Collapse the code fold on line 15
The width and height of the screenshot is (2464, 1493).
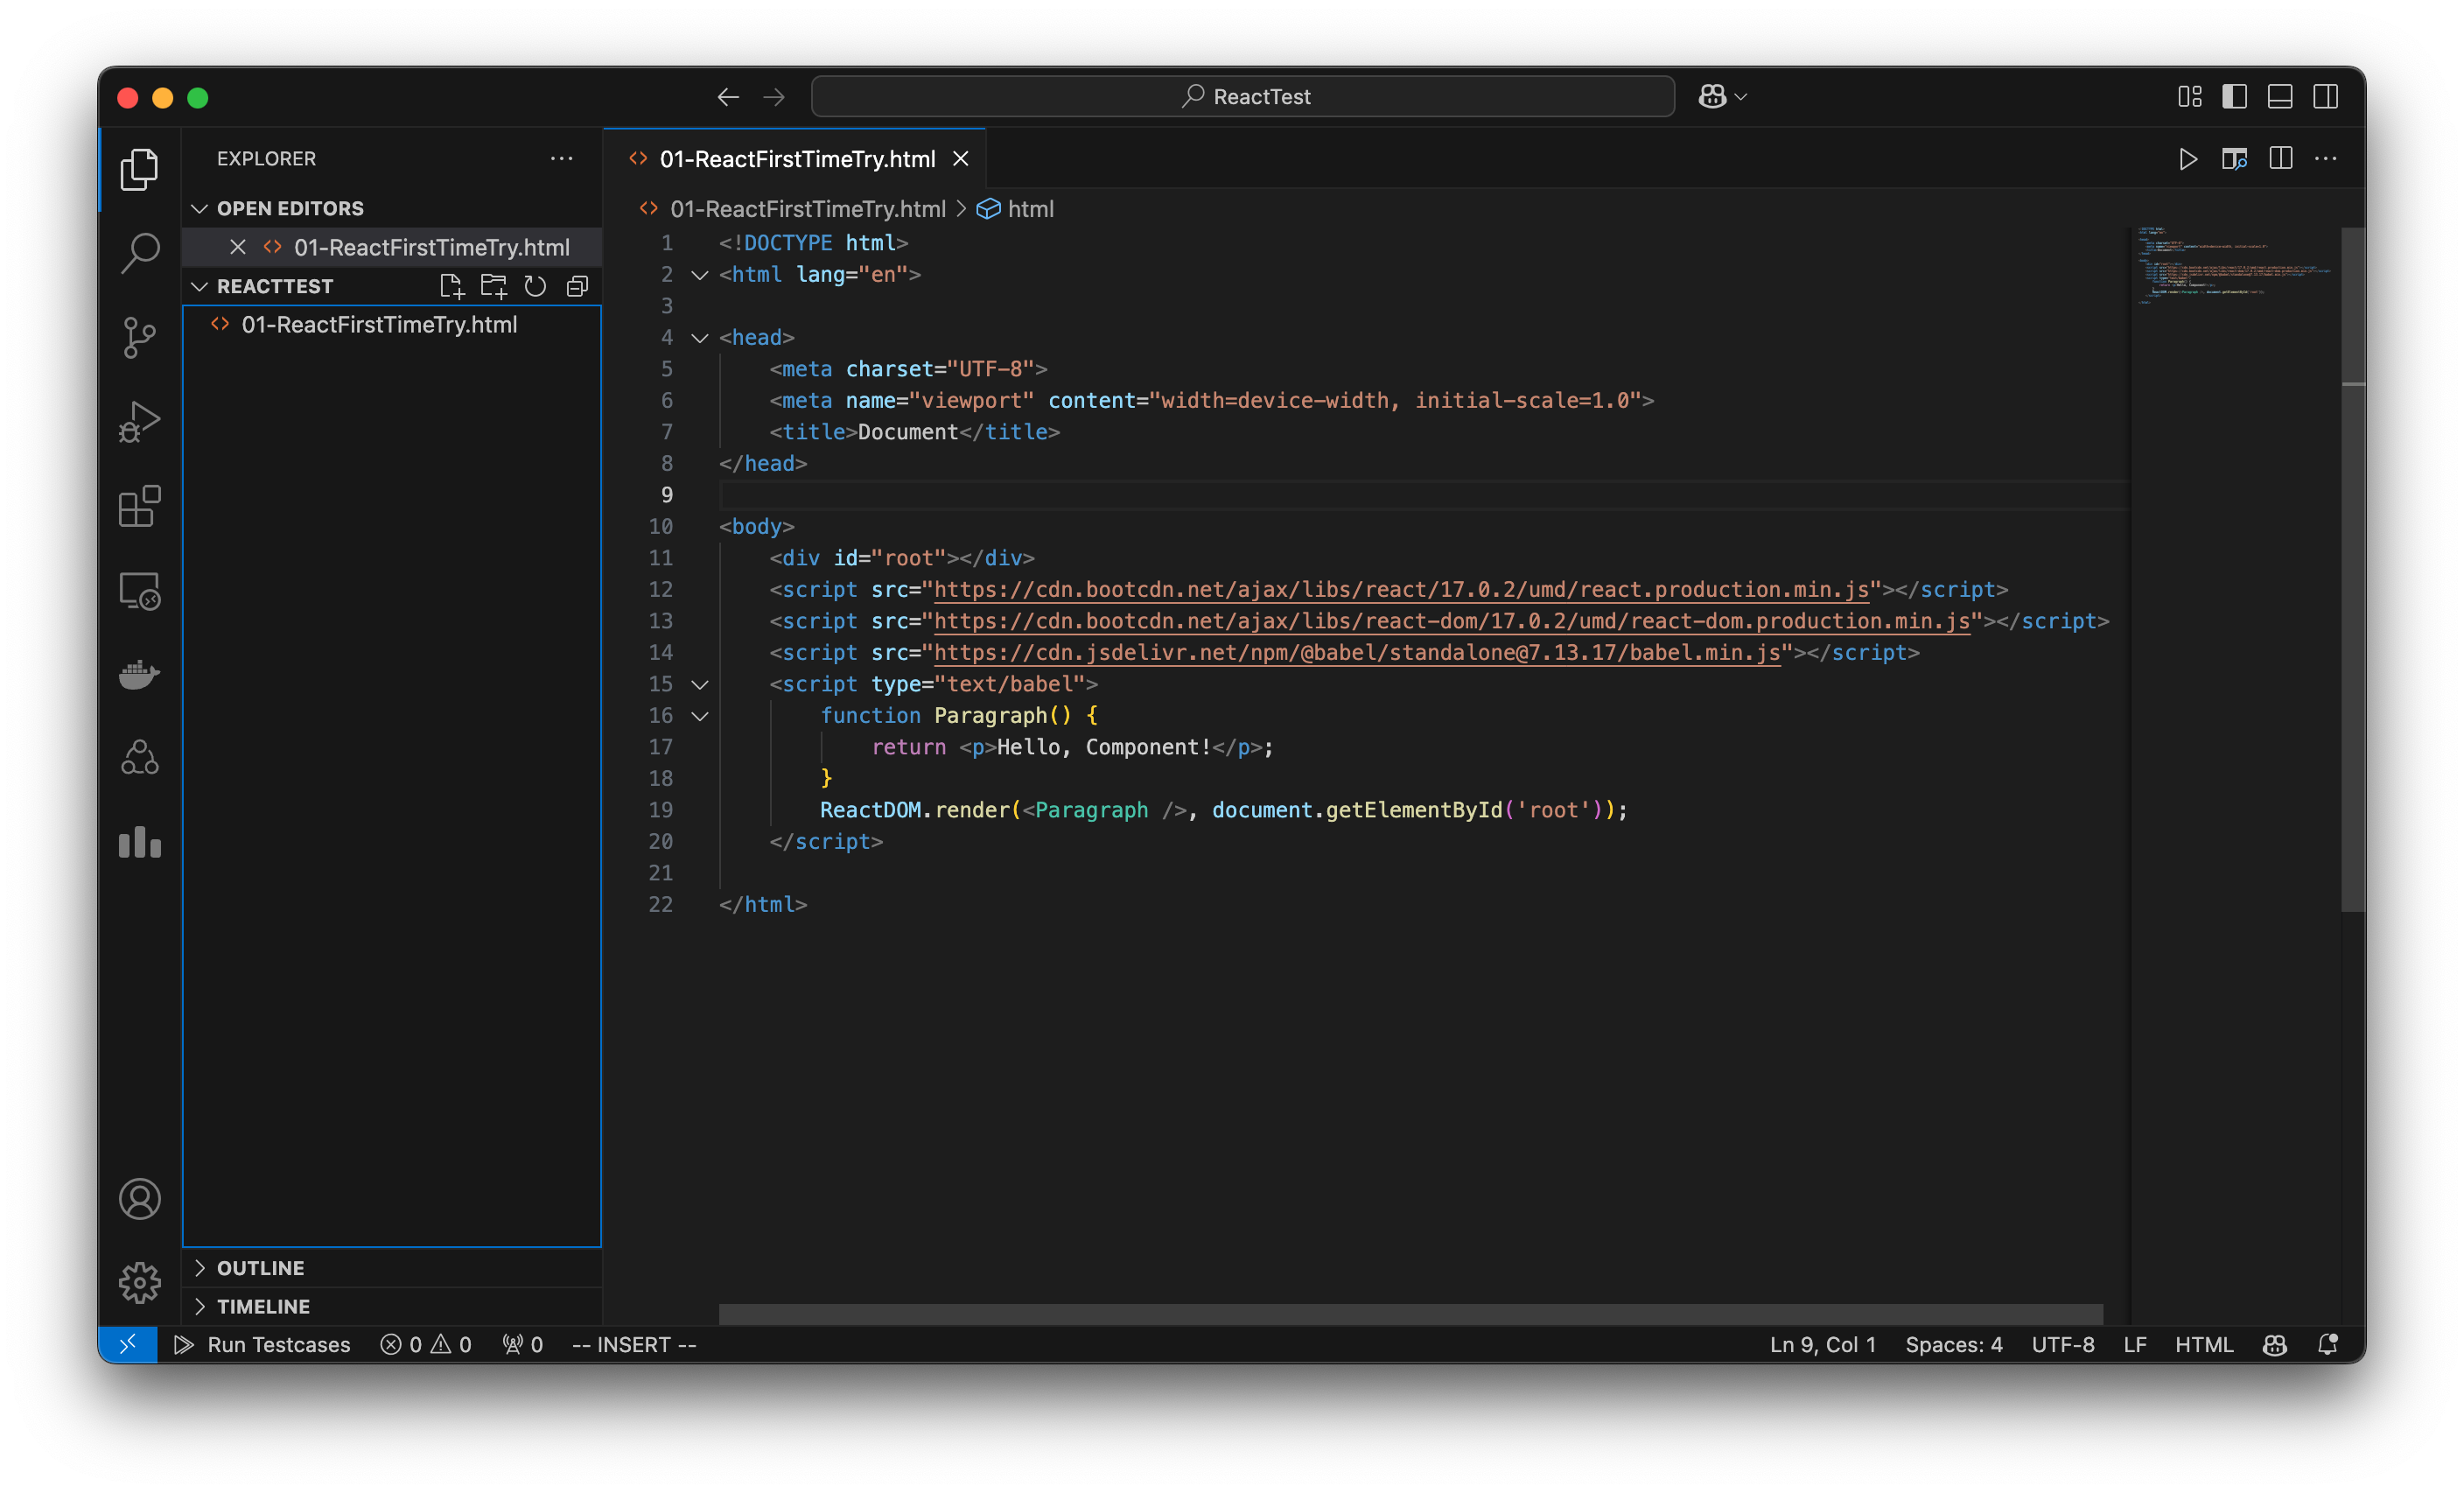(x=700, y=684)
